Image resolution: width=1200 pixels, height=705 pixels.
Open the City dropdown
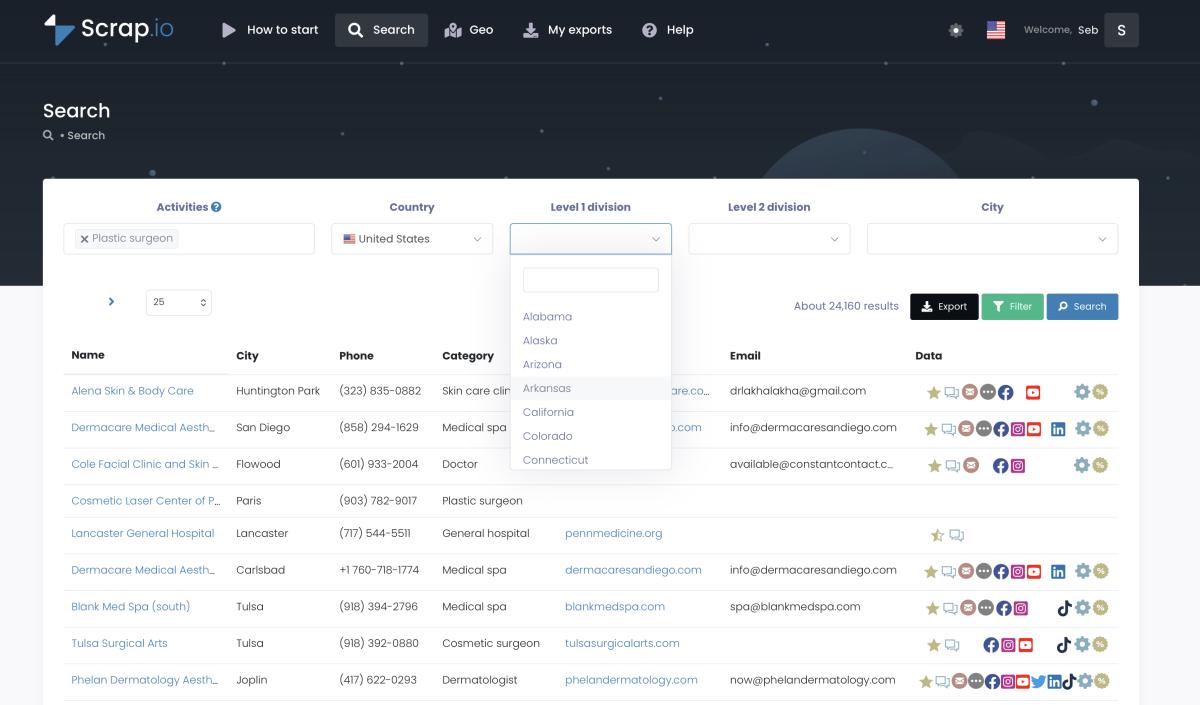(x=992, y=239)
